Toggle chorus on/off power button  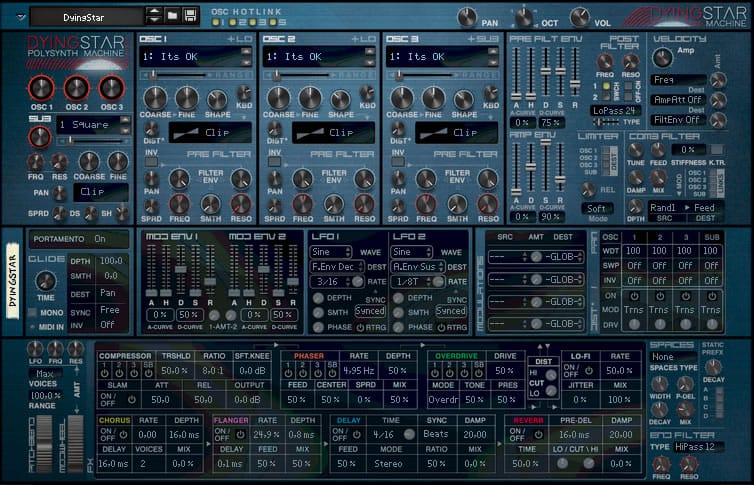pyautogui.click(x=124, y=434)
